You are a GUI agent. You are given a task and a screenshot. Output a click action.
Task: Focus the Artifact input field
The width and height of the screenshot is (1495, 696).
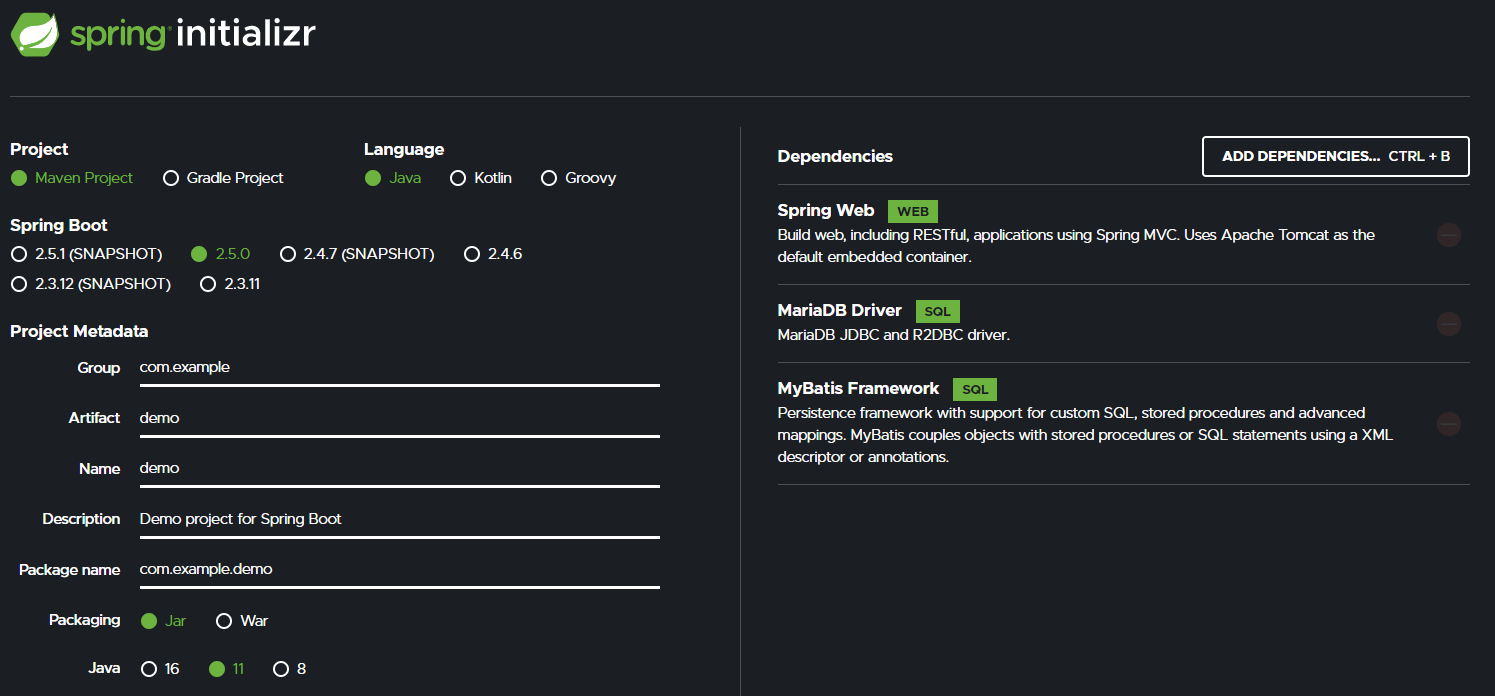[x=400, y=418]
